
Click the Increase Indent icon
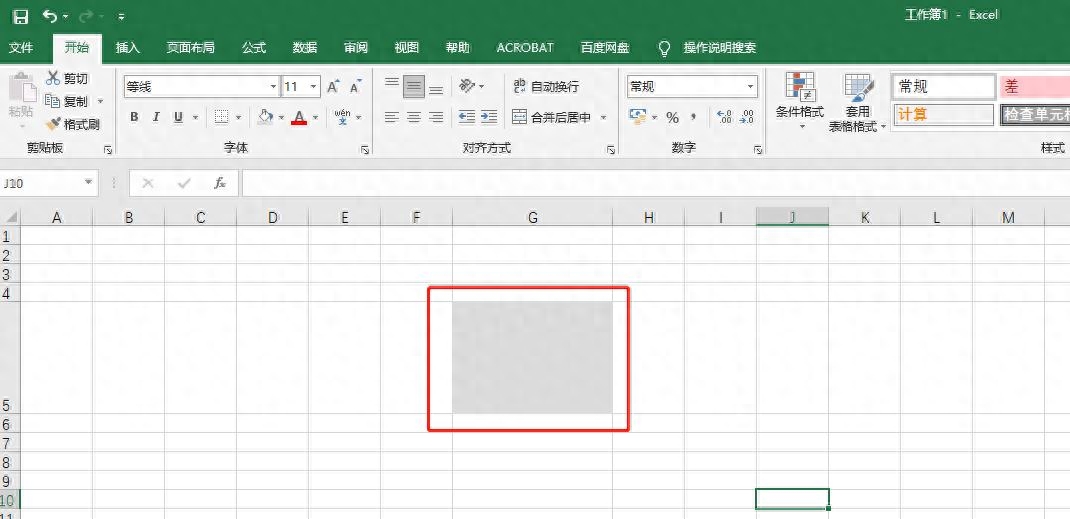tap(489, 117)
